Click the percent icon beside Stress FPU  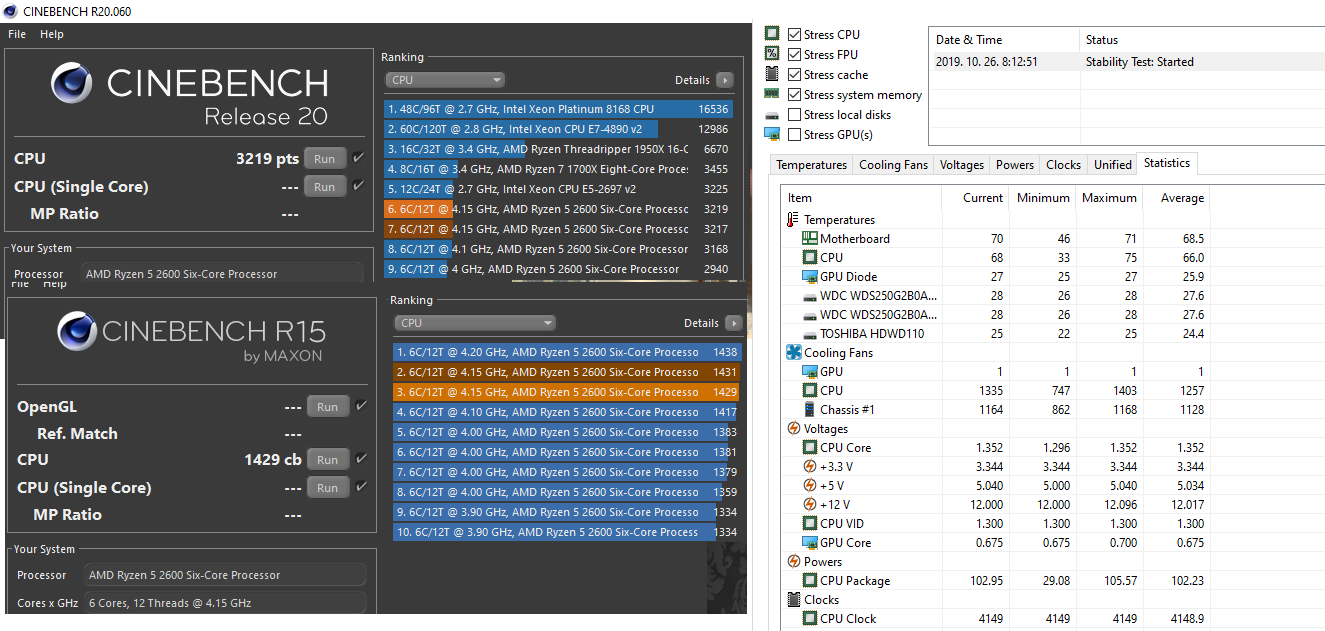pyautogui.click(x=772, y=54)
